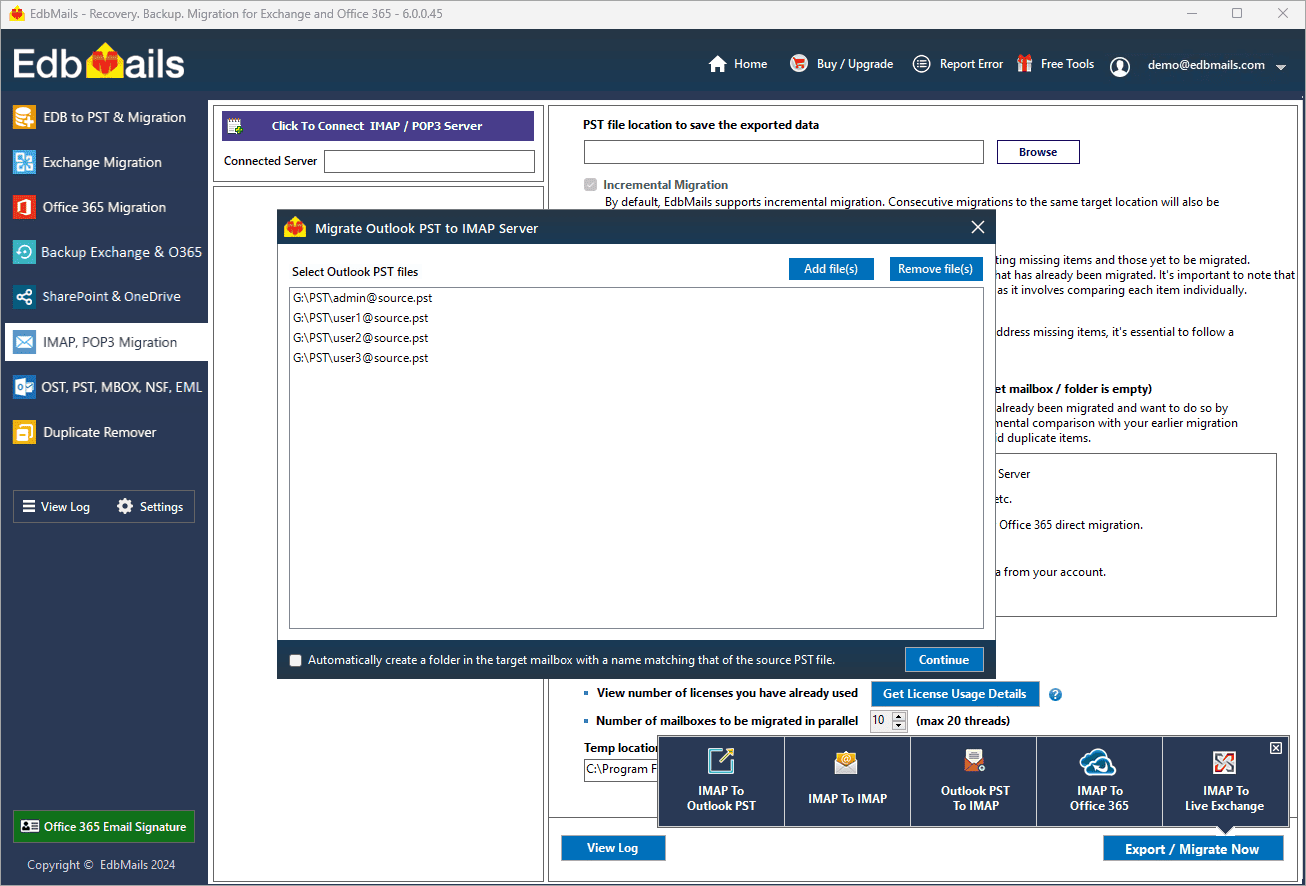The width and height of the screenshot is (1306, 886).
Task: Click the Remove file(s) button
Action: pos(936,269)
